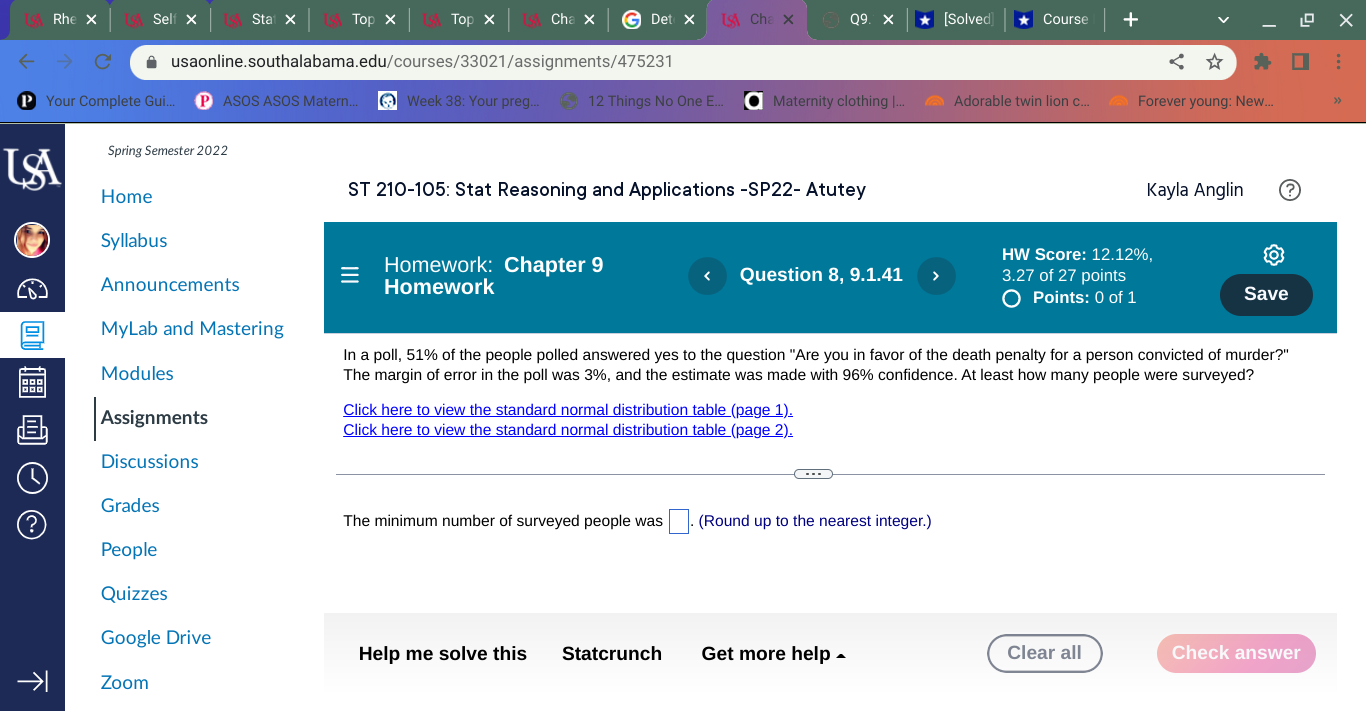Viewport: 1366px width, 711px height.
Task: Switch to the 'Q9.' tab
Action: [x=858, y=19]
